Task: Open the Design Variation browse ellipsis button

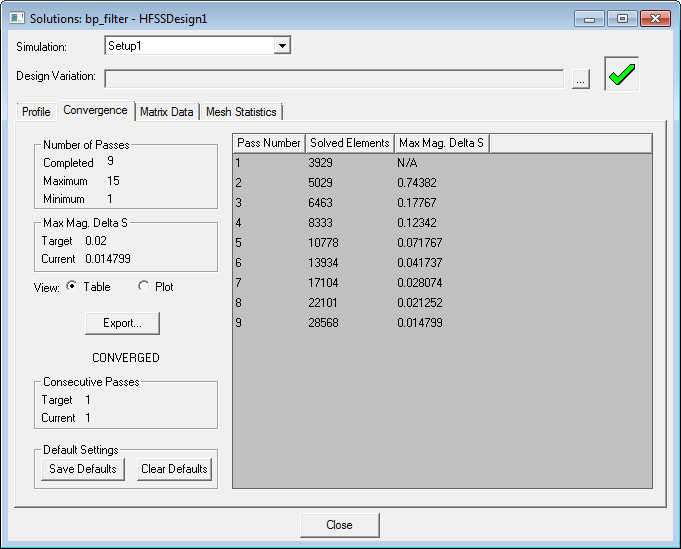Action: [x=581, y=79]
